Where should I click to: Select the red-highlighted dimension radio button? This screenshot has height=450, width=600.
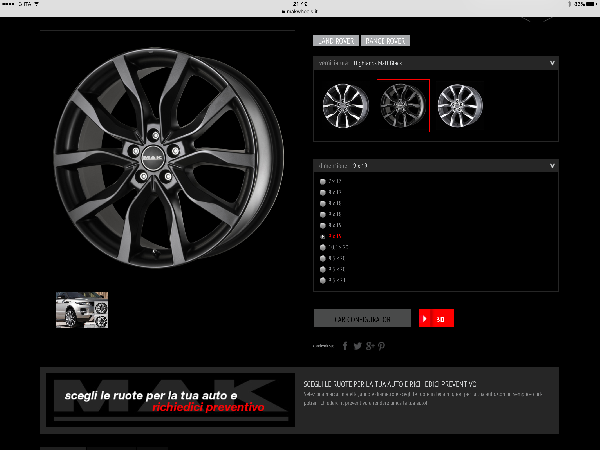point(323,236)
